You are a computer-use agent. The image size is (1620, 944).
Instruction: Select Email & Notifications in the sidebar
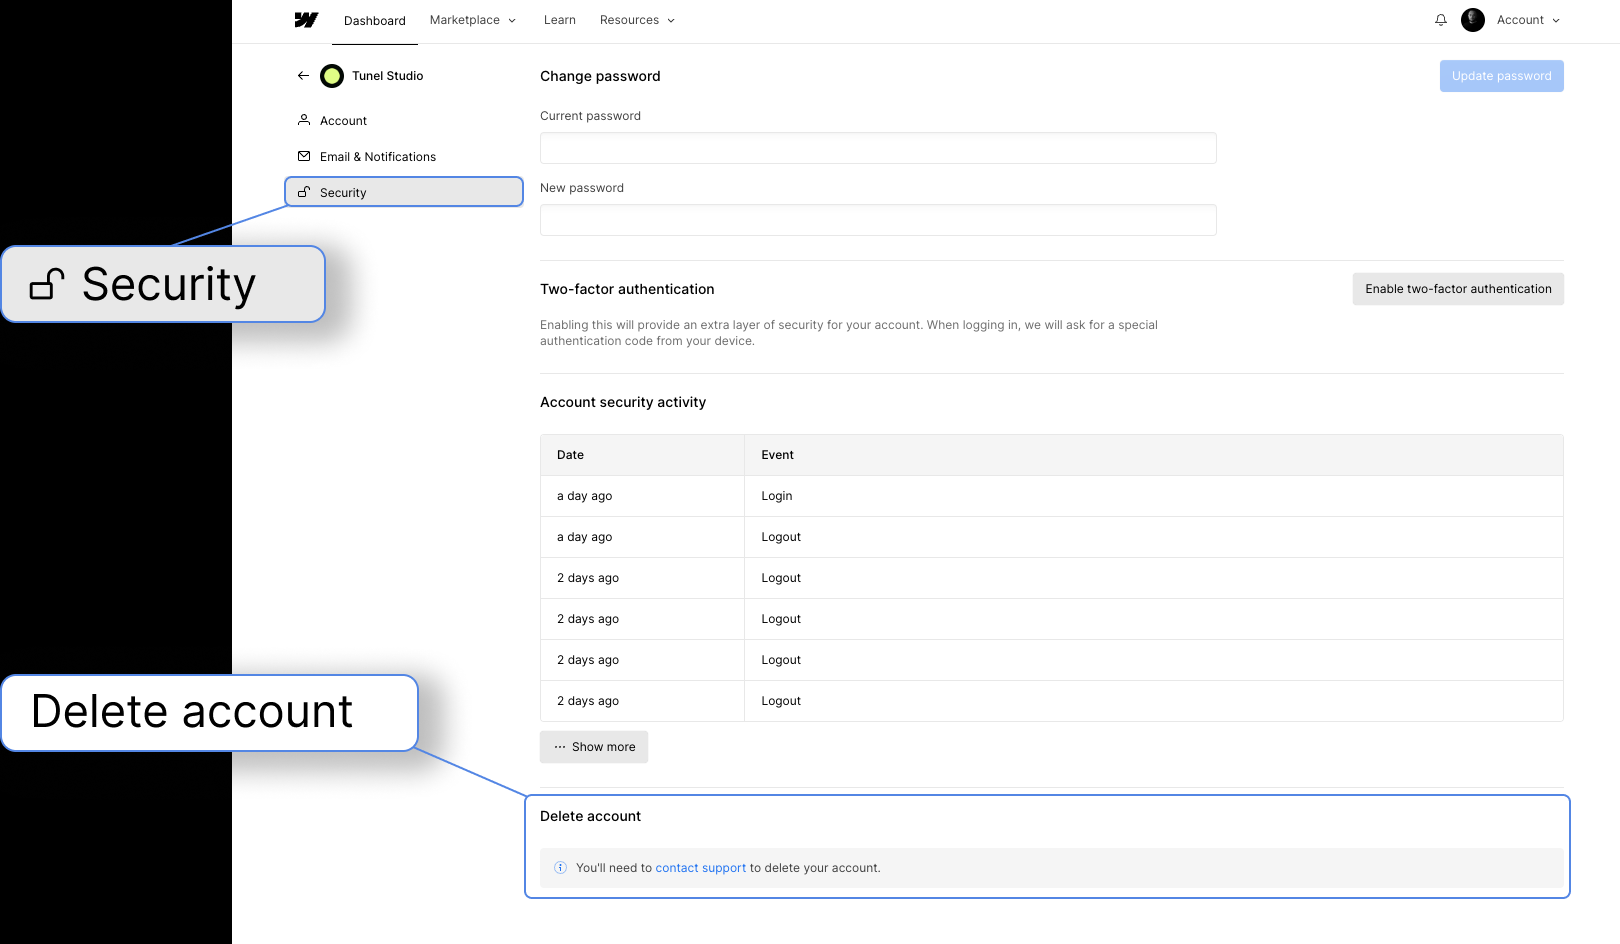click(377, 156)
